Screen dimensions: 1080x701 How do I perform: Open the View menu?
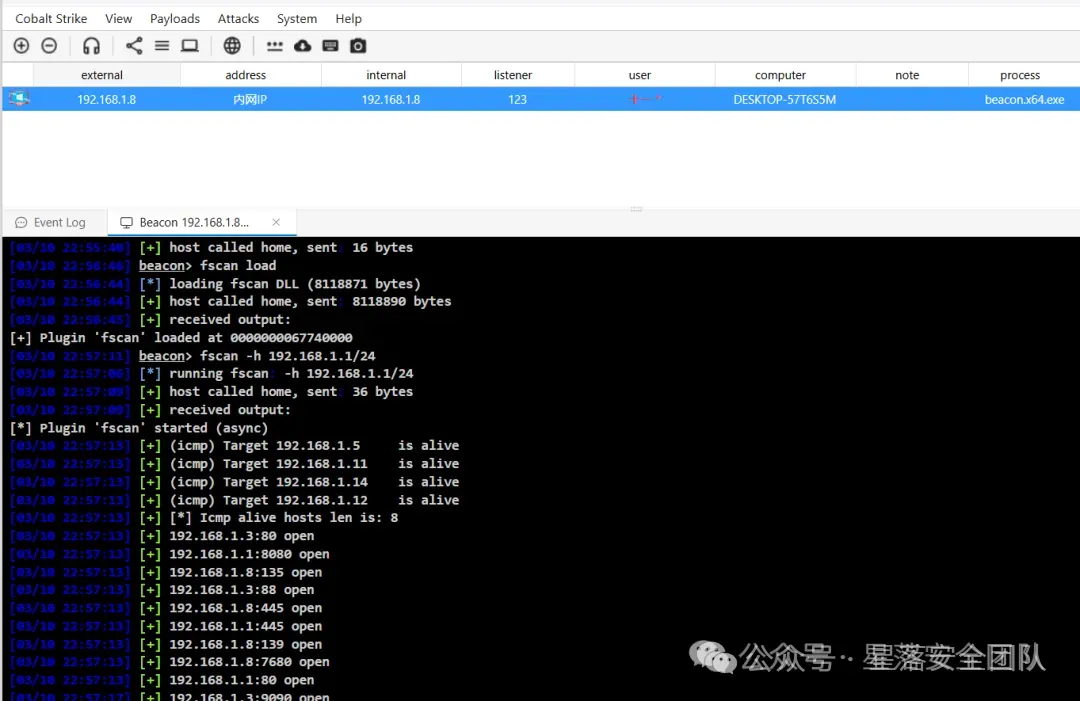pos(118,19)
